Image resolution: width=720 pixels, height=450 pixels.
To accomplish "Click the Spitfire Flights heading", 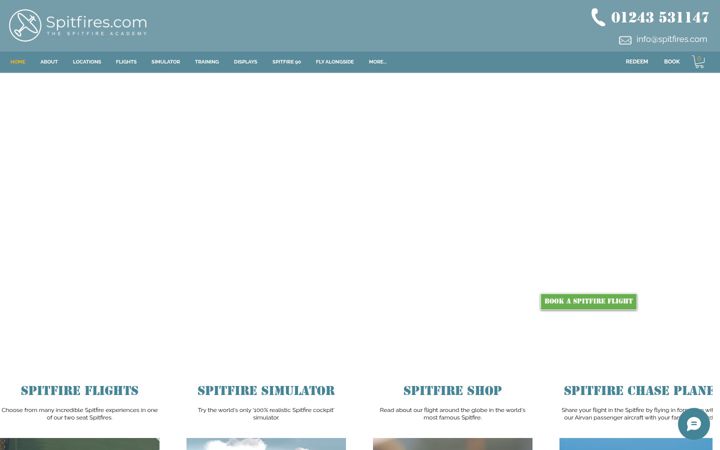I will [x=79, y=391].
